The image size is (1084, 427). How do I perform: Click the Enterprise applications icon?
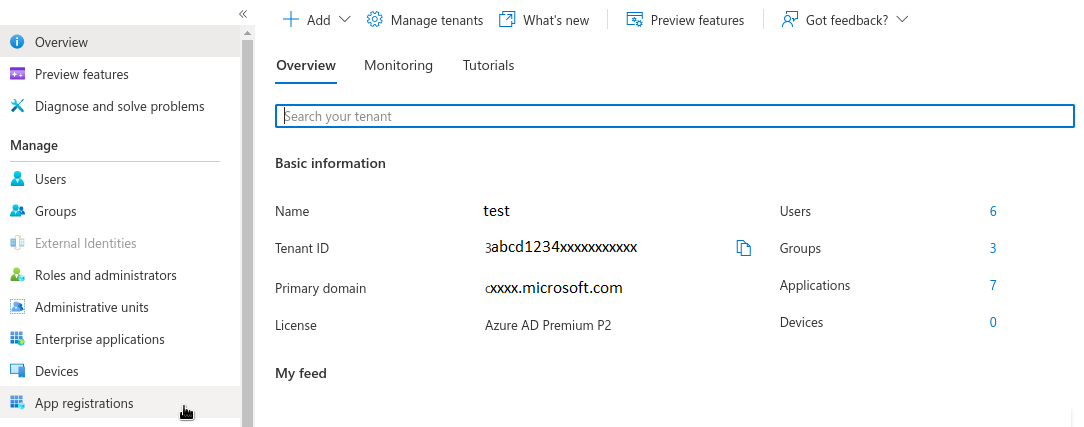pyautogui.click(x=17, y=339)
